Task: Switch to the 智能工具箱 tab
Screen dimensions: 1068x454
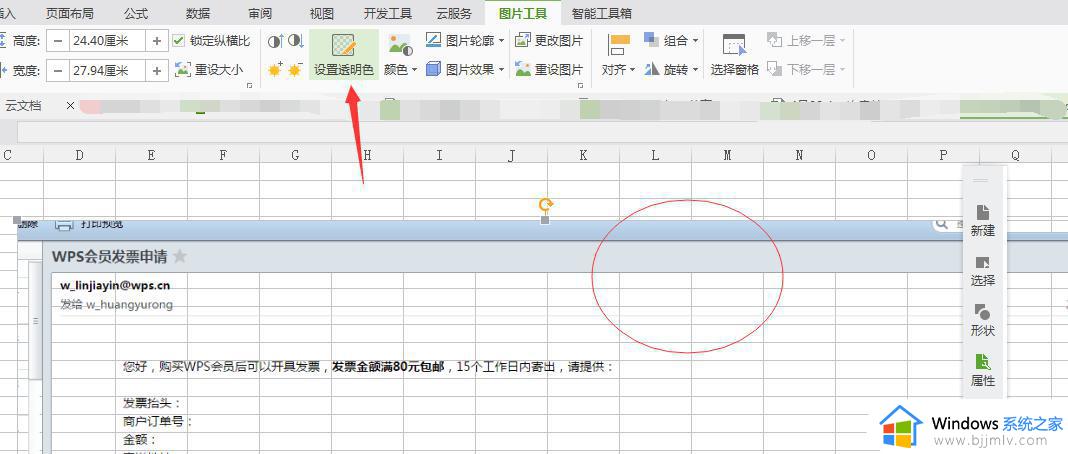Action: point(601,13)
